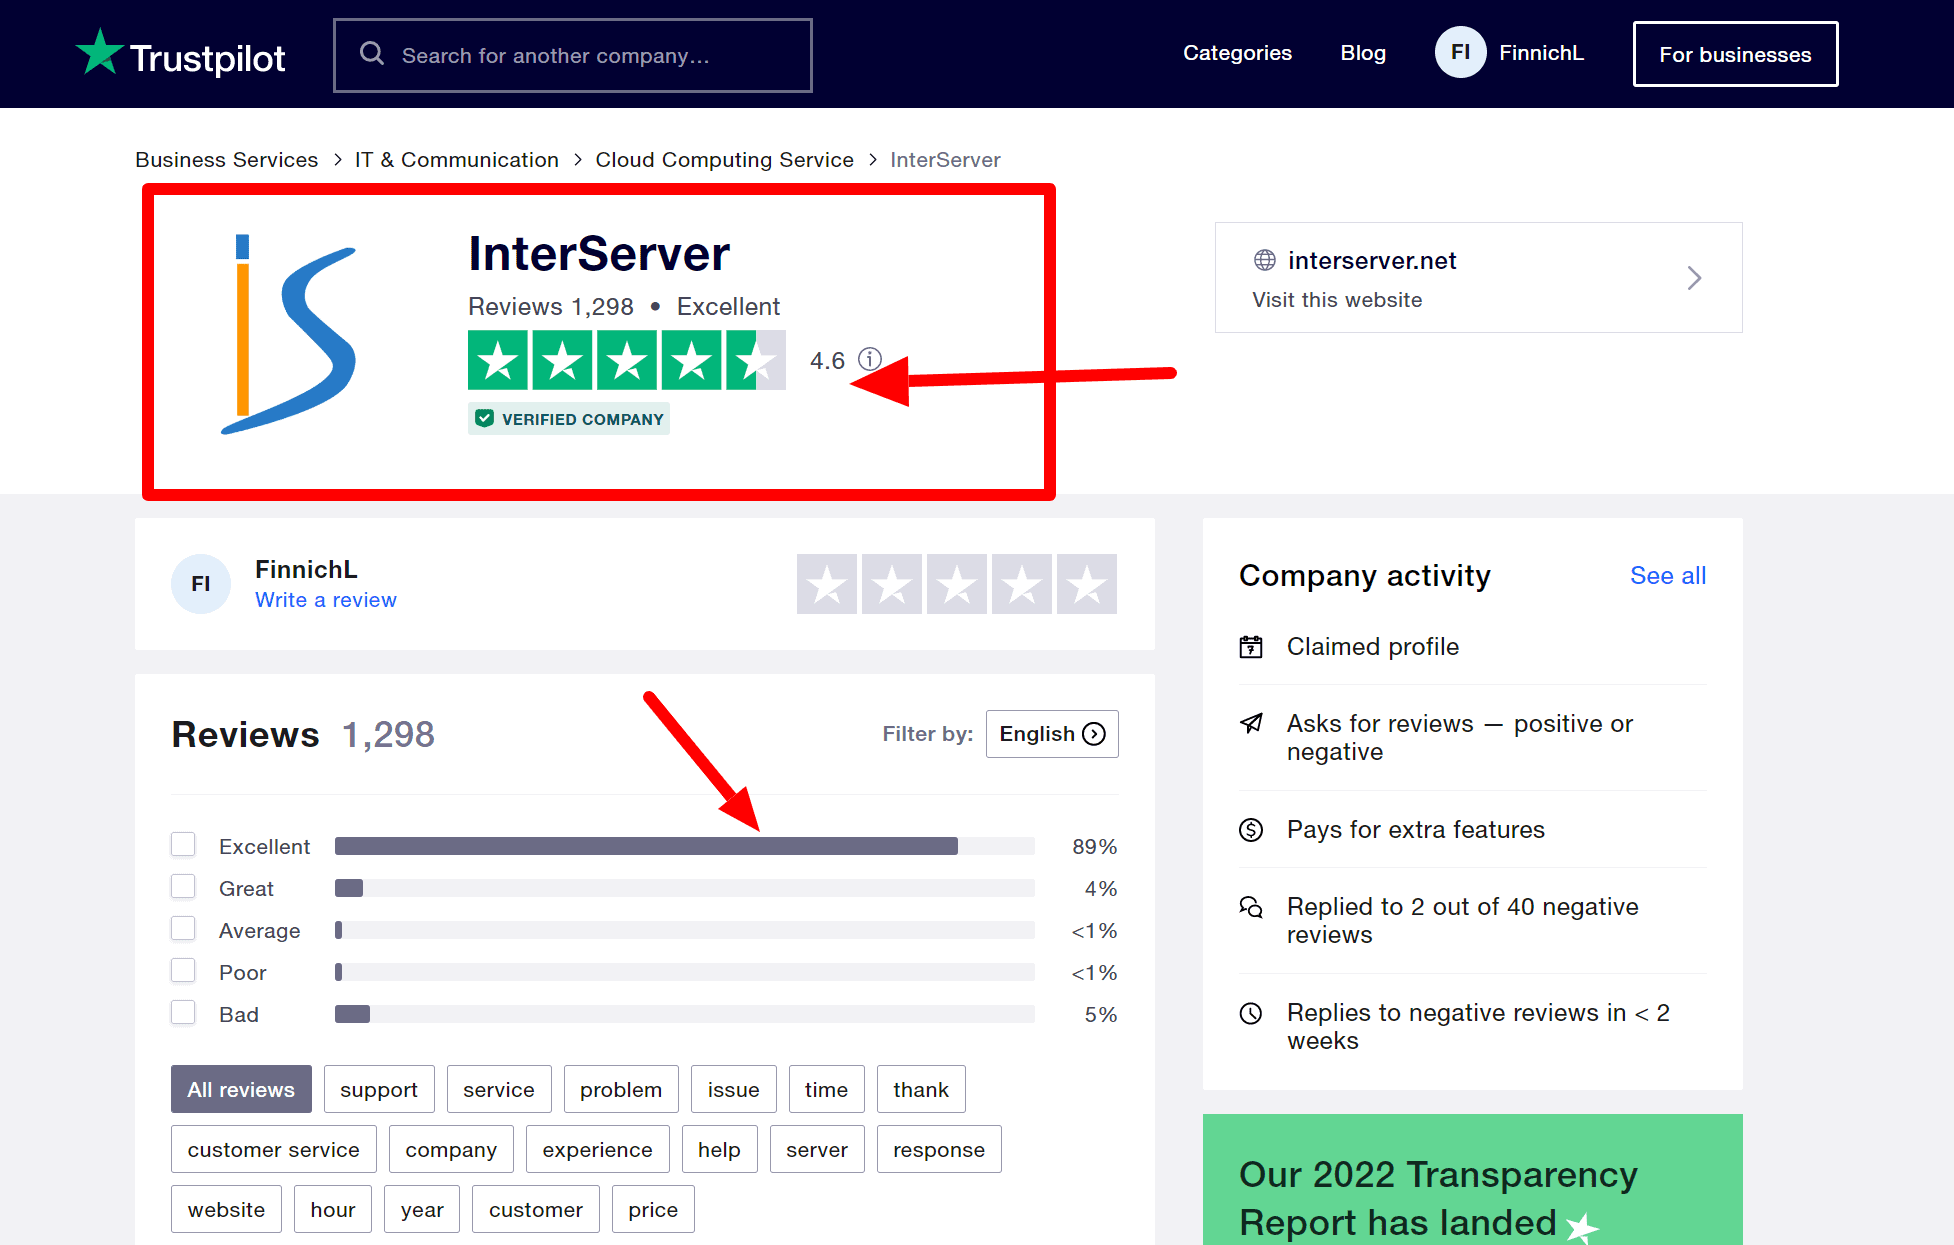Click the Claimed profile calendar icon
Screen dimensions: 1954x1245
point(1251,646)
